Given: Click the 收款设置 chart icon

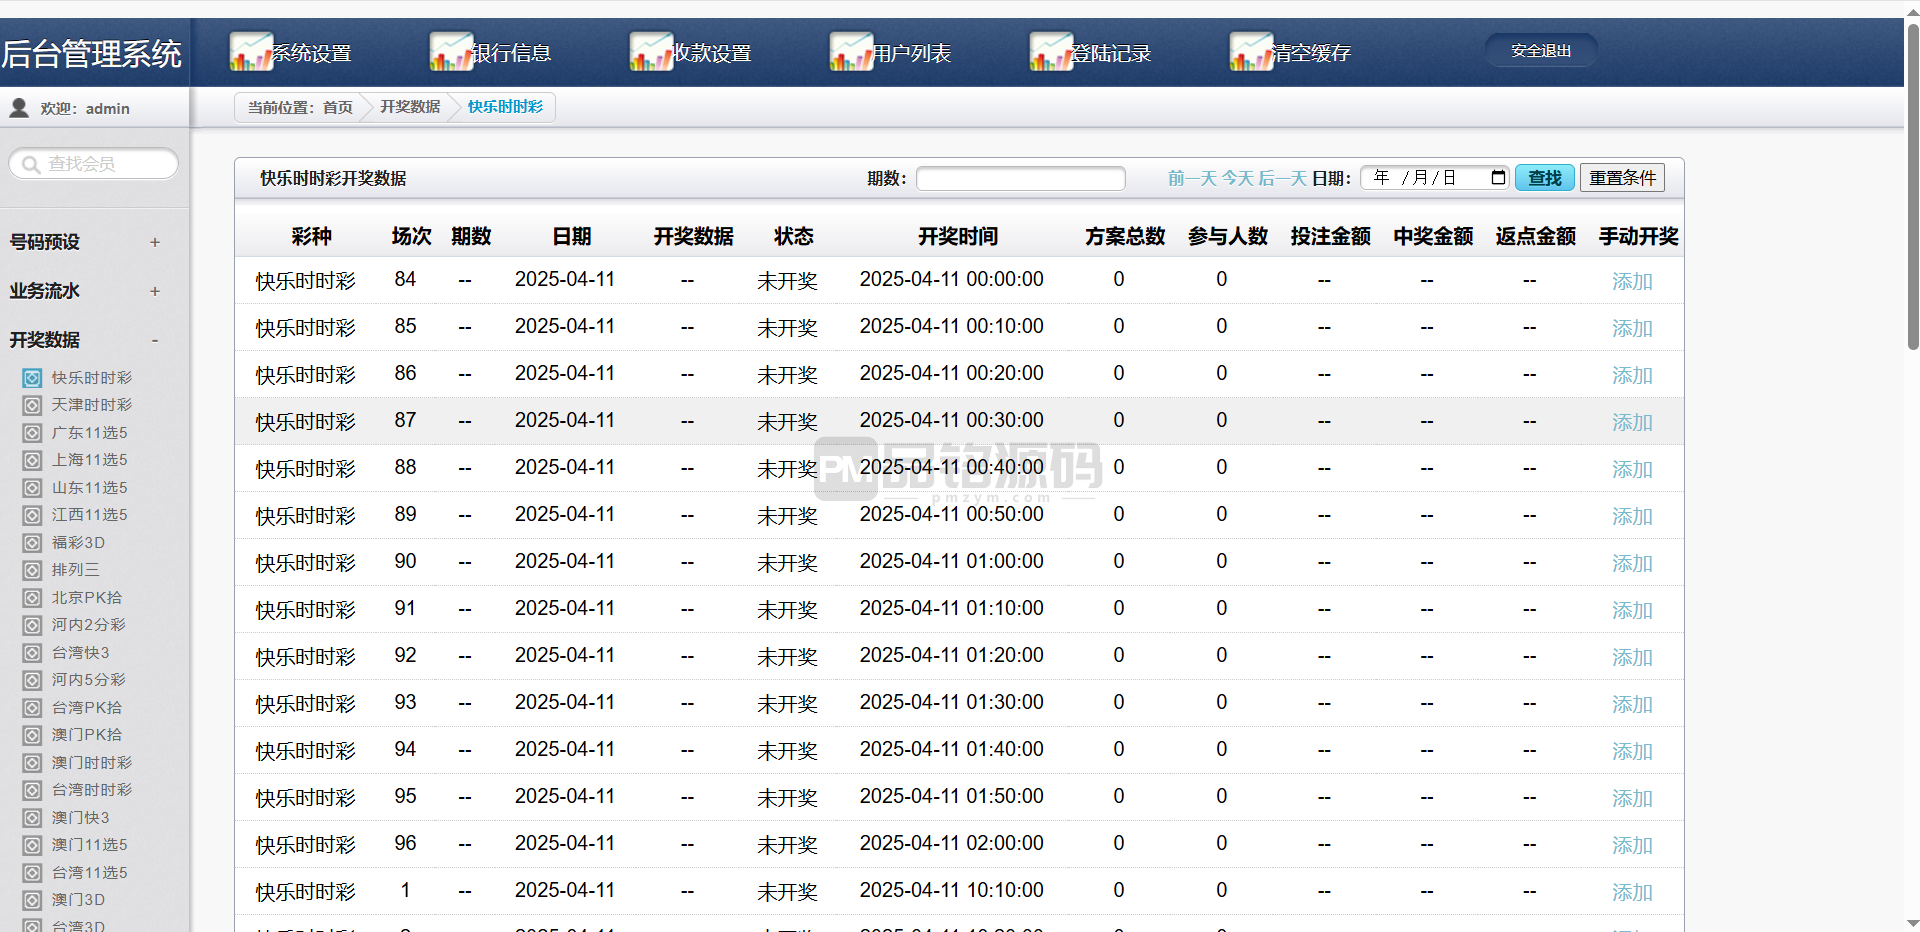Looking at the screenshot, I should pos(651,52).
